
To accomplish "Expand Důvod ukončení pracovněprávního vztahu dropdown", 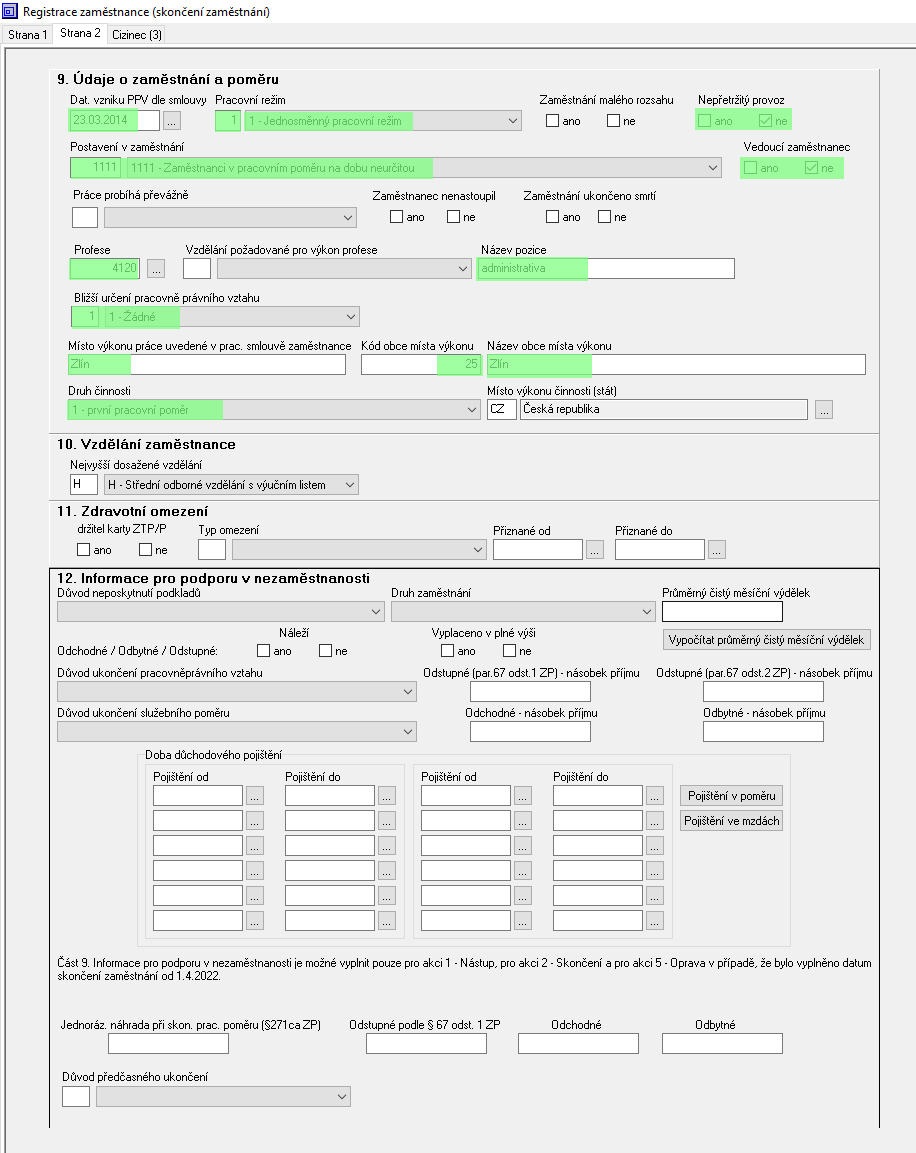I will pos(407,691).
